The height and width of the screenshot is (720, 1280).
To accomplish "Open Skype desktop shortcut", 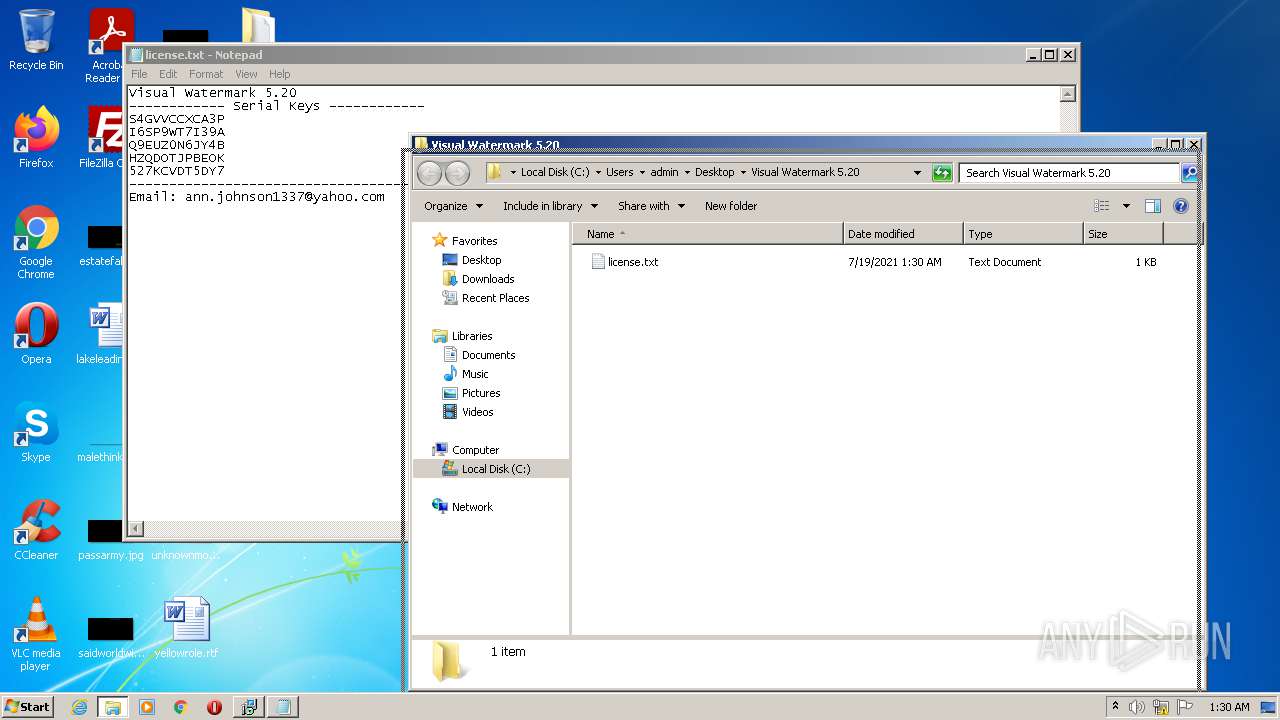I will click(x=36, y=432).
